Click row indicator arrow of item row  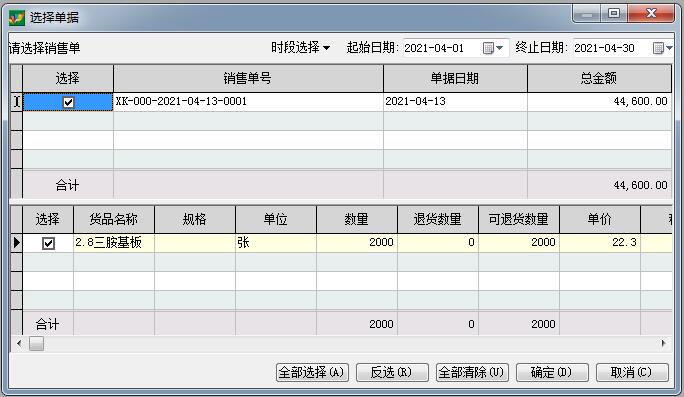click(x=17, y=243)
